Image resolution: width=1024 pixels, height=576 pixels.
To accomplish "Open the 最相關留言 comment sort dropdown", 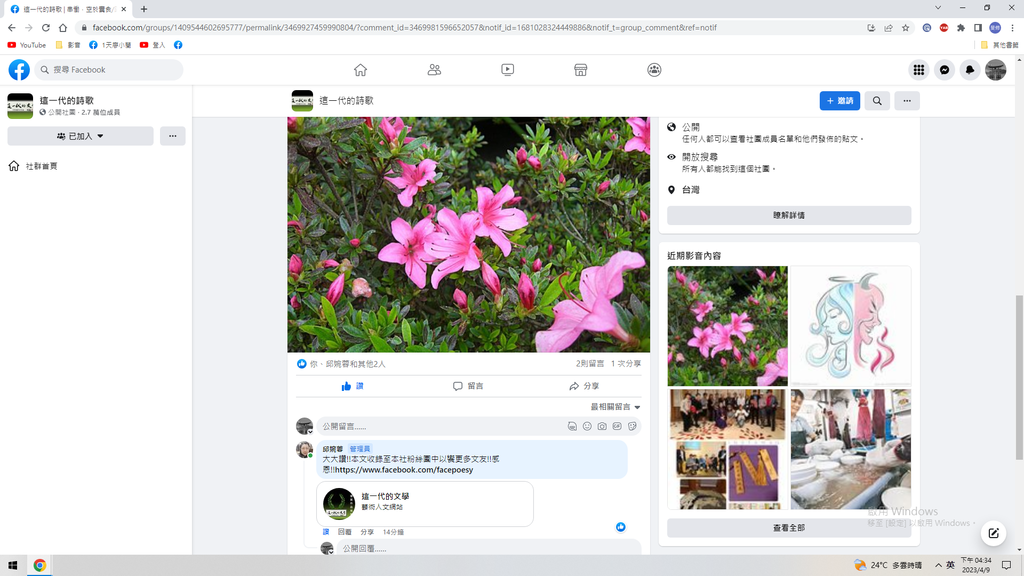I will [615, 407].
